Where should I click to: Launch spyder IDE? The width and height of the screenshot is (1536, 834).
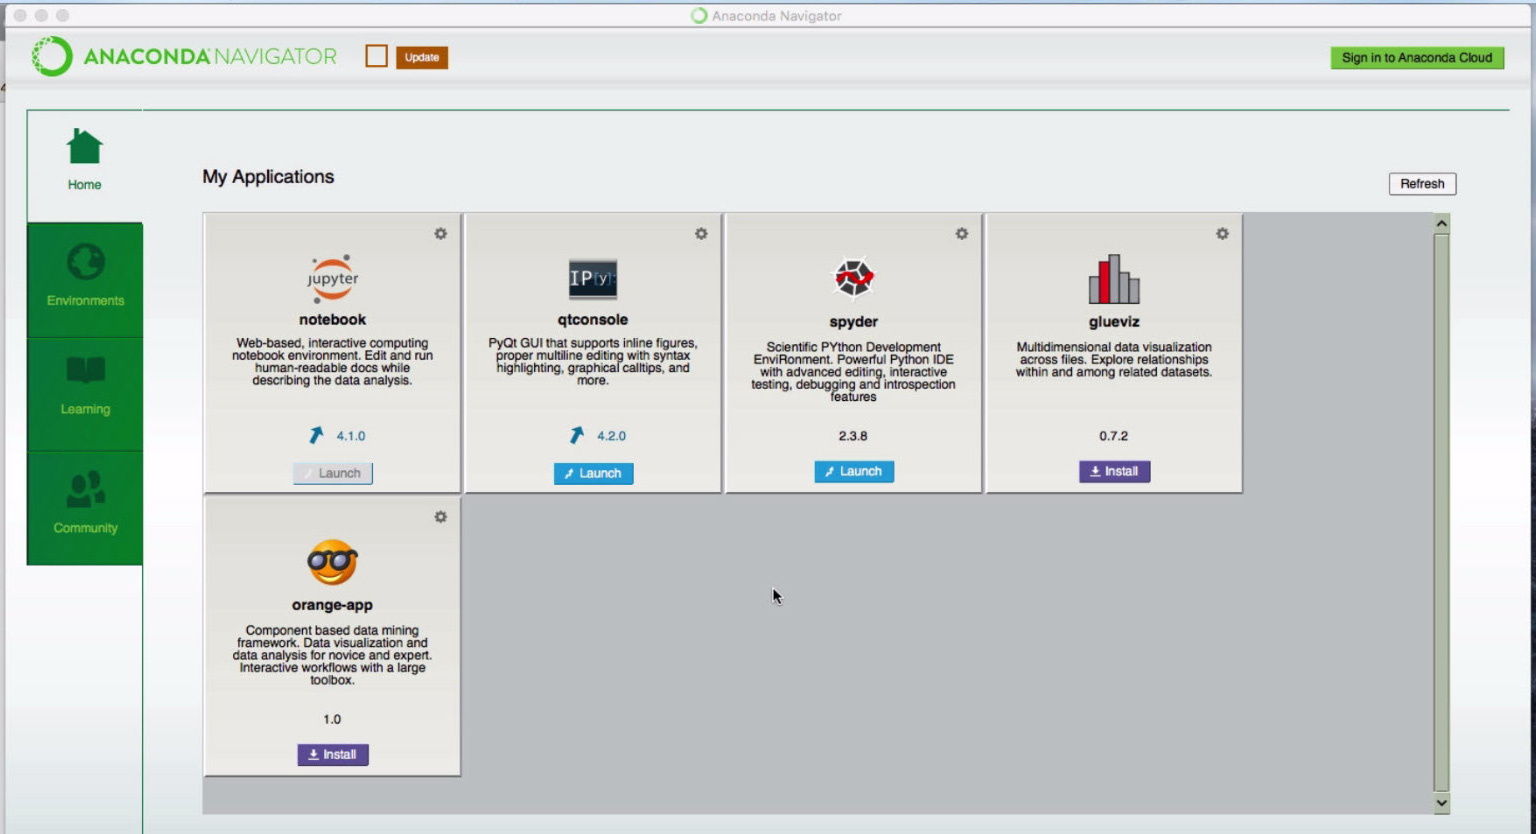(x=854, y=471)
